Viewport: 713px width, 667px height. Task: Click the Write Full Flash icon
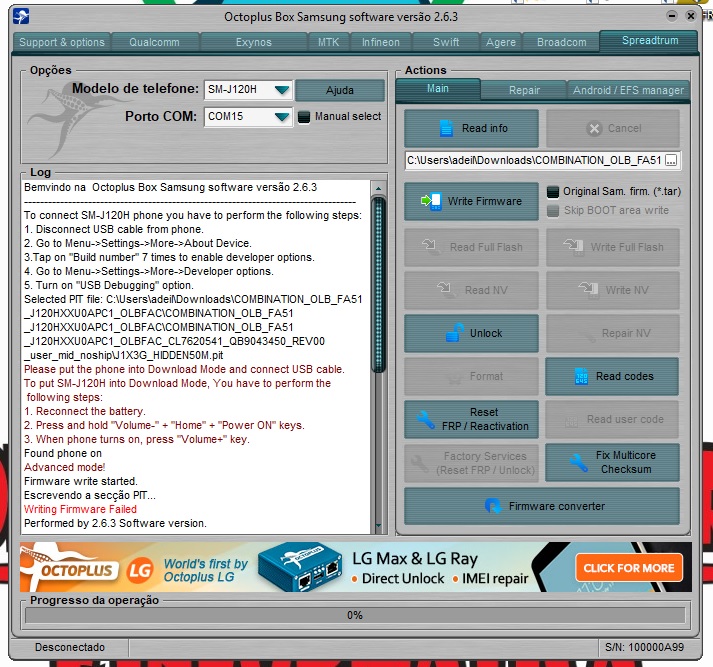click(x=573, y=247)
